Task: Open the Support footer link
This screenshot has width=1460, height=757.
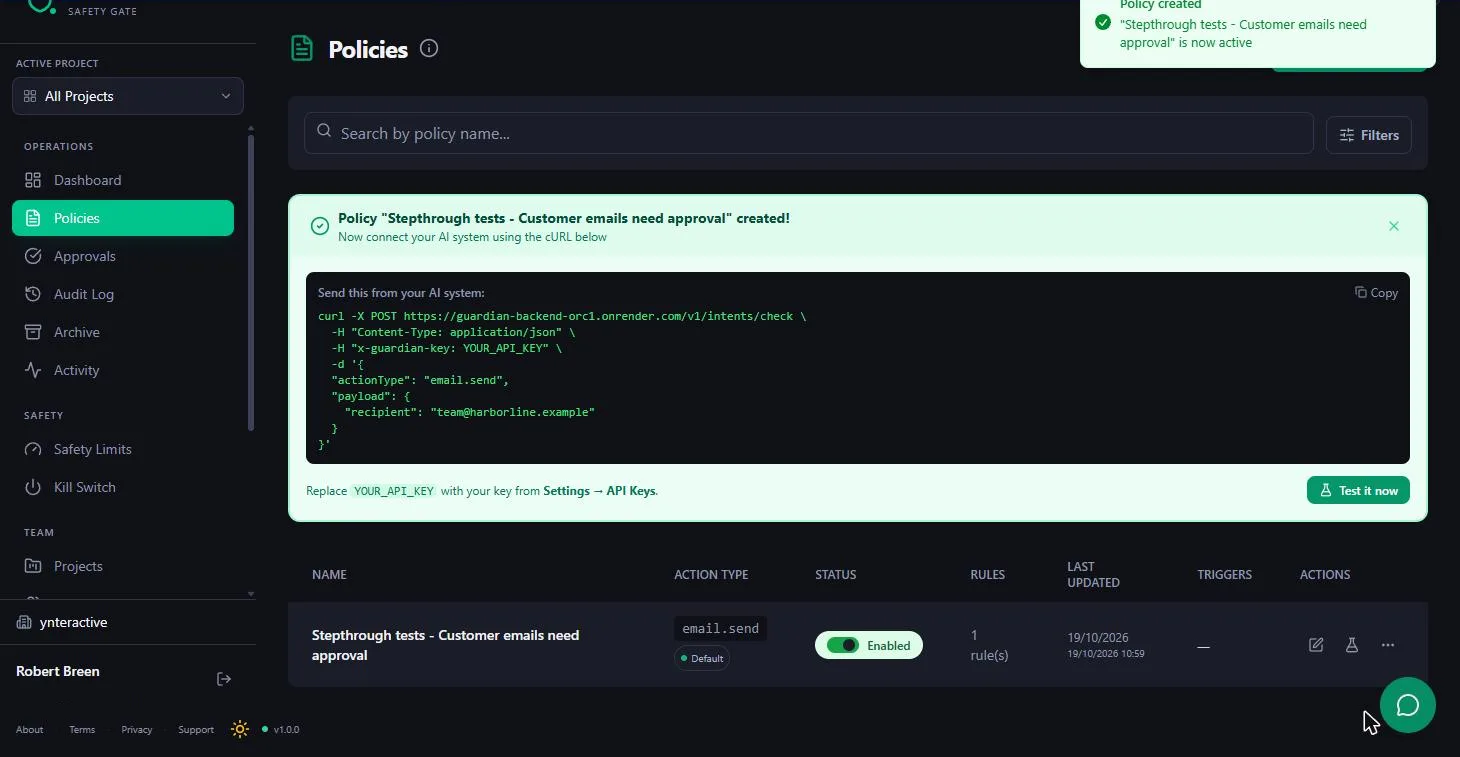Action: point(196,730)
